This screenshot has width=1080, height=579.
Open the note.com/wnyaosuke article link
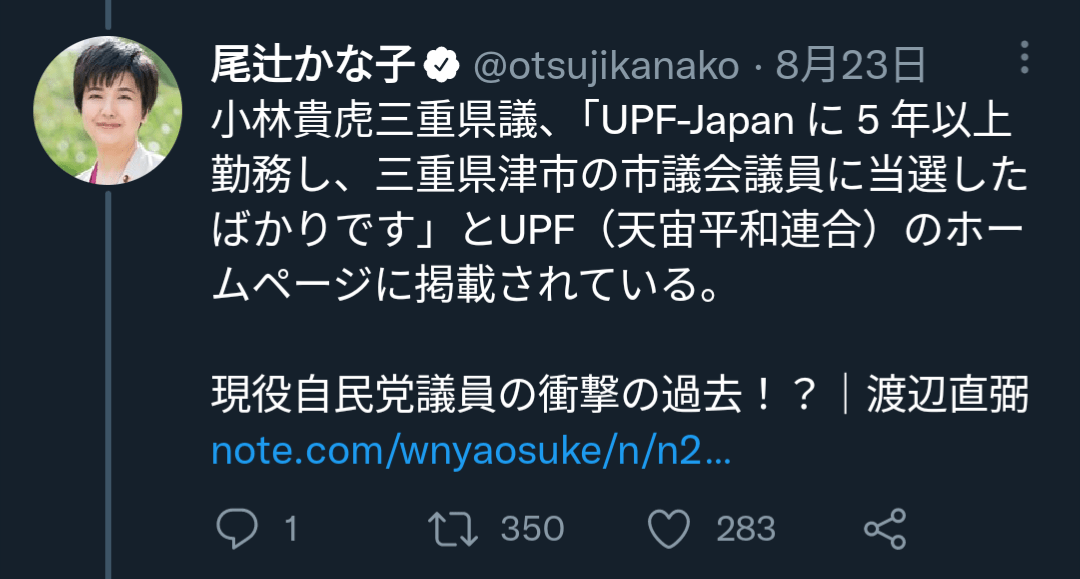point(471,452)
